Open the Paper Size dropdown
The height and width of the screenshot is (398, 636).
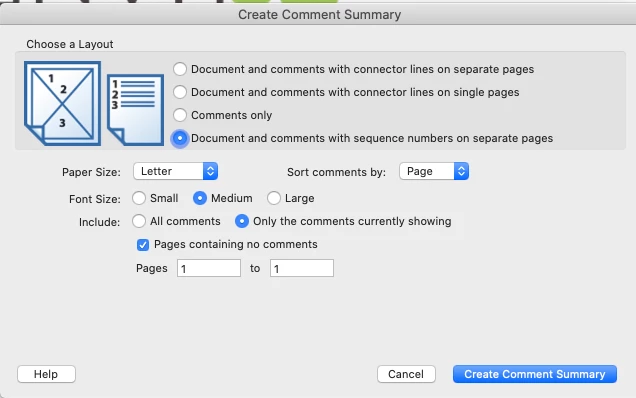(x=175, y=171)
